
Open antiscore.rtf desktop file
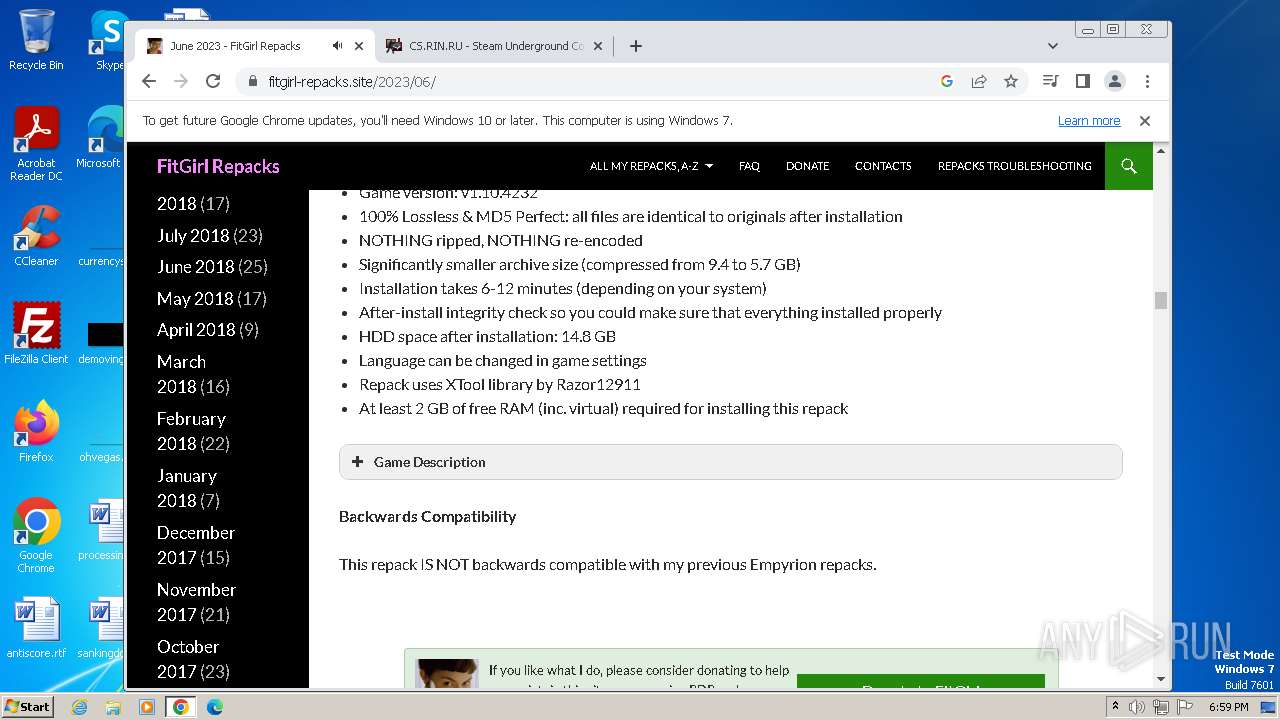[x=36, y=628]
